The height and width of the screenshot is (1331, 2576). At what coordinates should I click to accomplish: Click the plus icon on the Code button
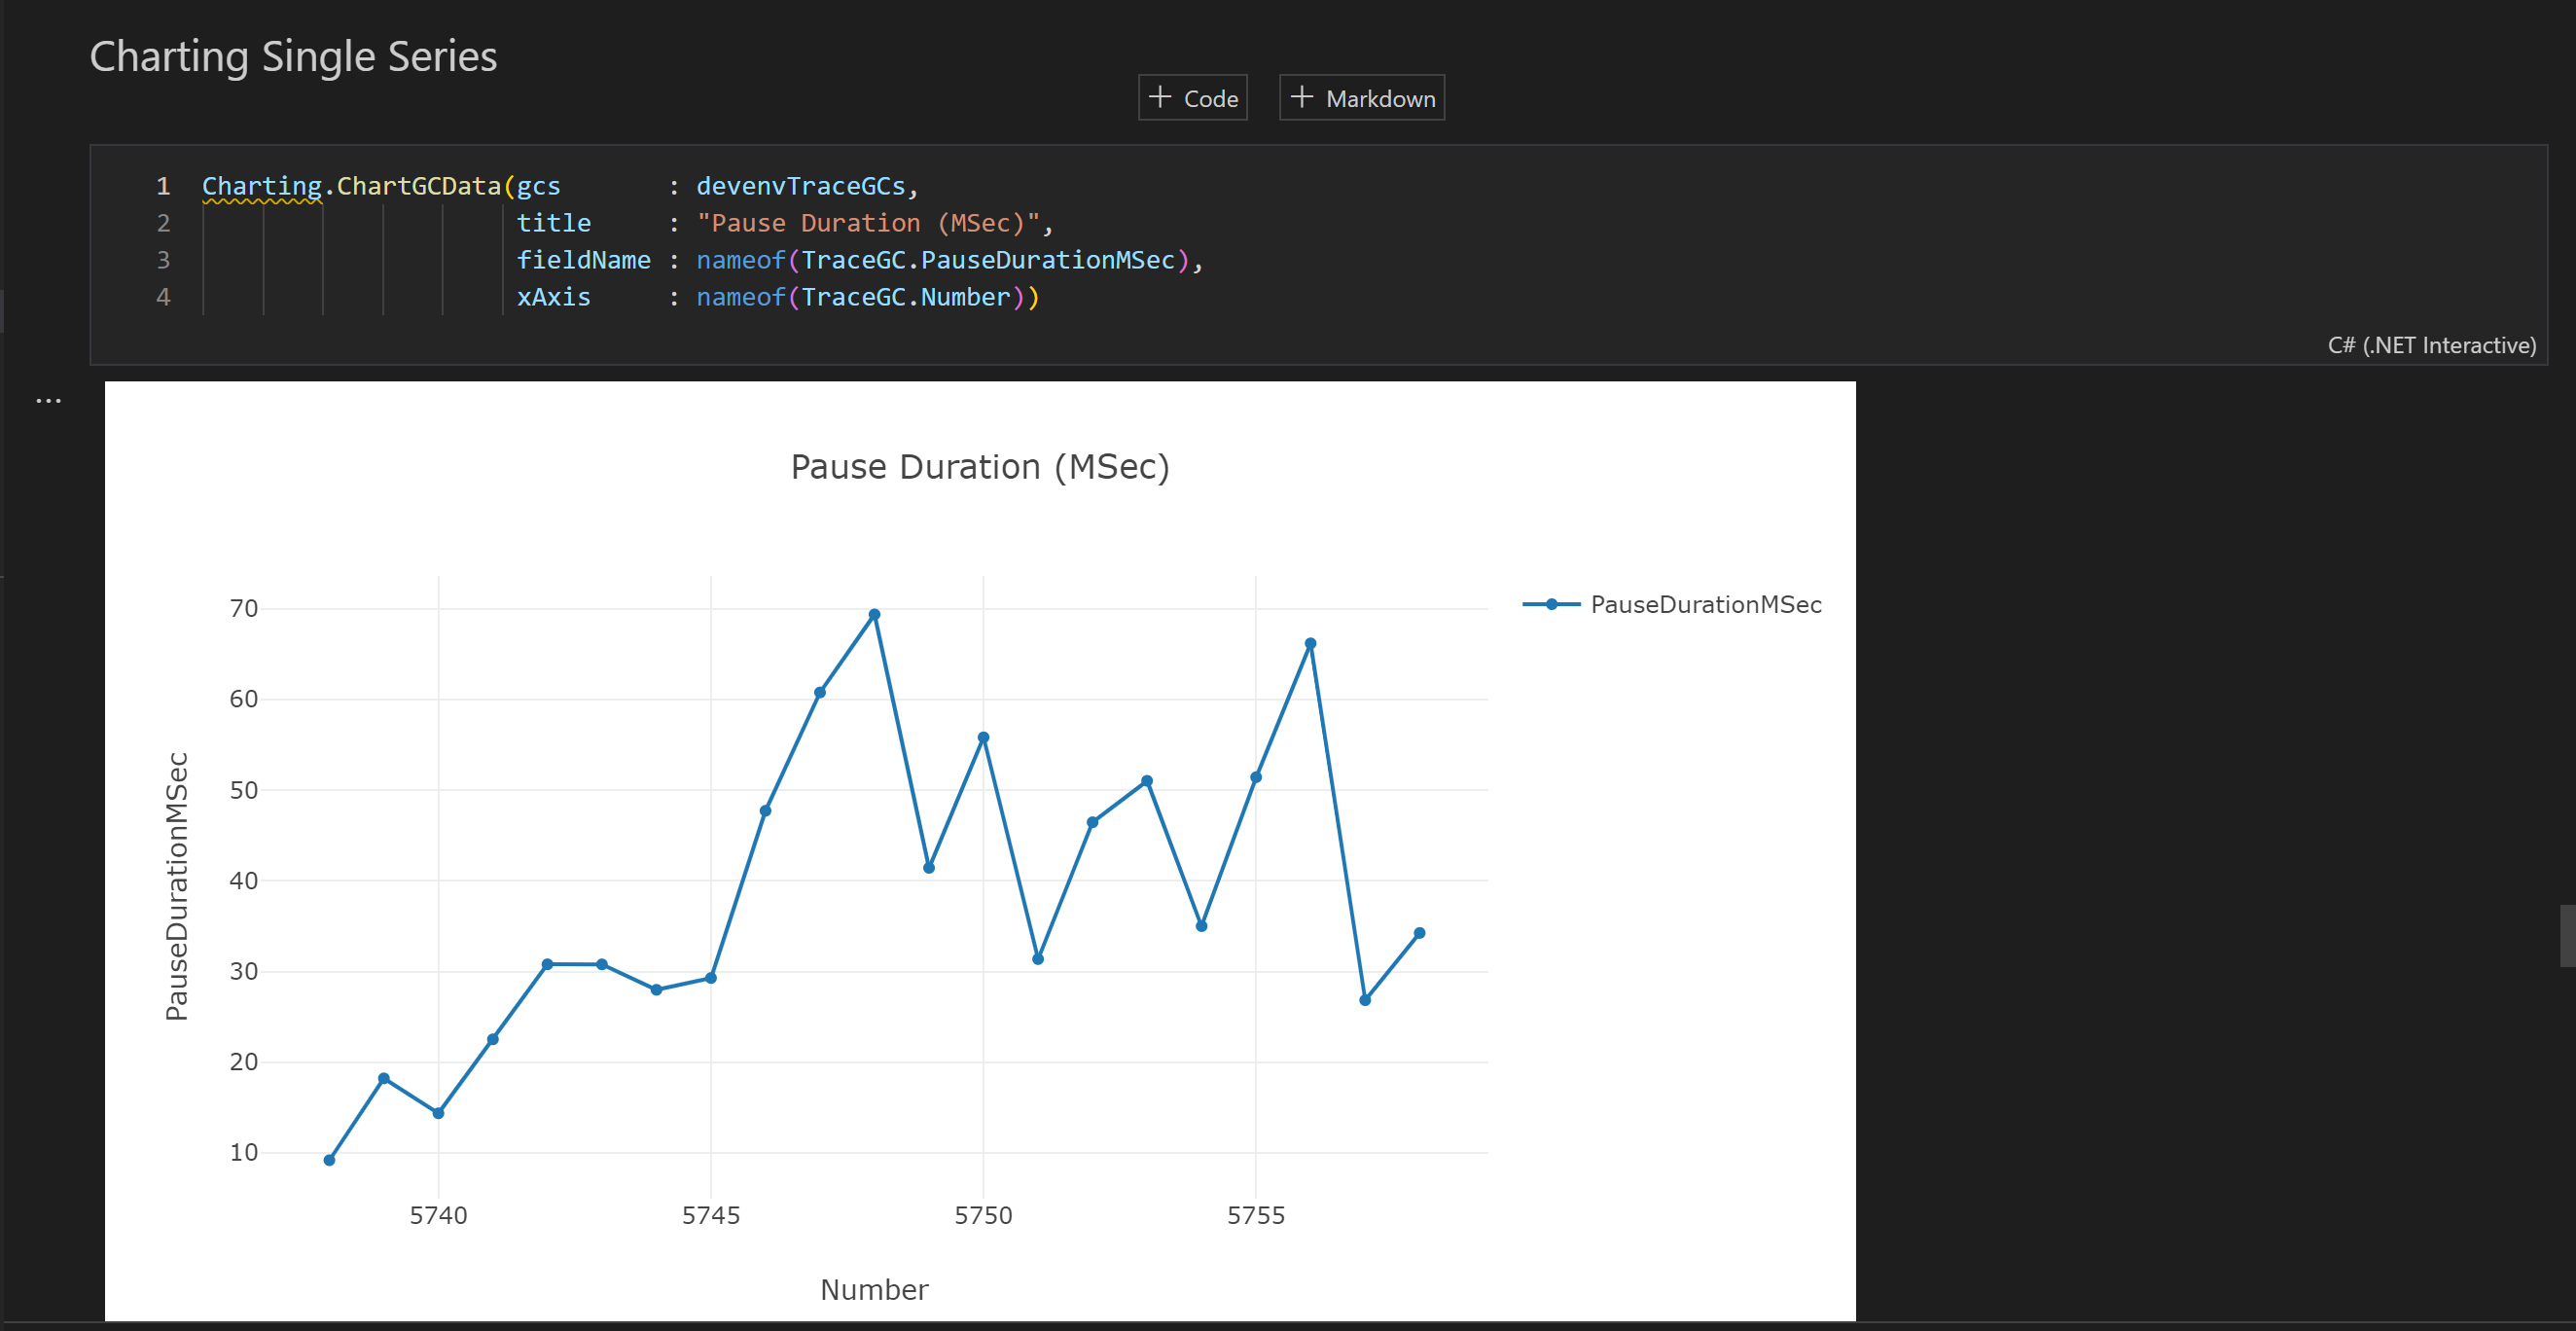click(x=1159, y=97)
